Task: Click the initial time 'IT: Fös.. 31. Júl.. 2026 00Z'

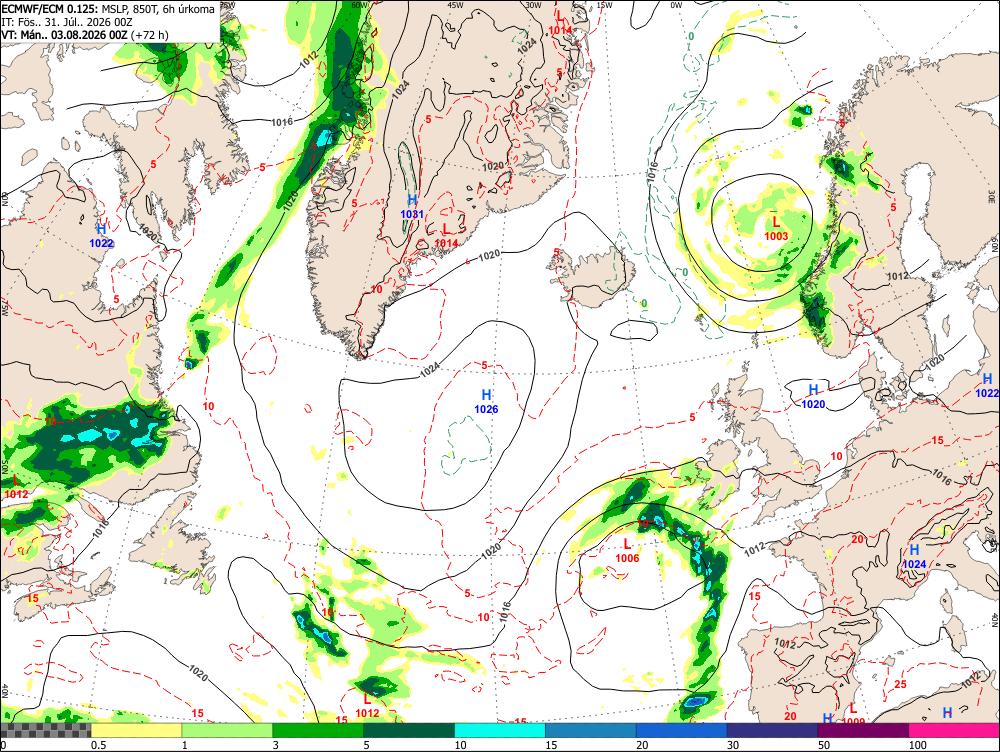Action: [67, 22]
